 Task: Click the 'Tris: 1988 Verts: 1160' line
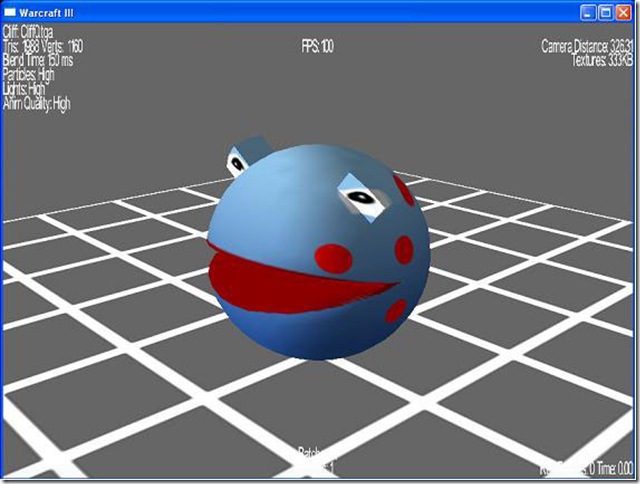(x=42, y=47)
